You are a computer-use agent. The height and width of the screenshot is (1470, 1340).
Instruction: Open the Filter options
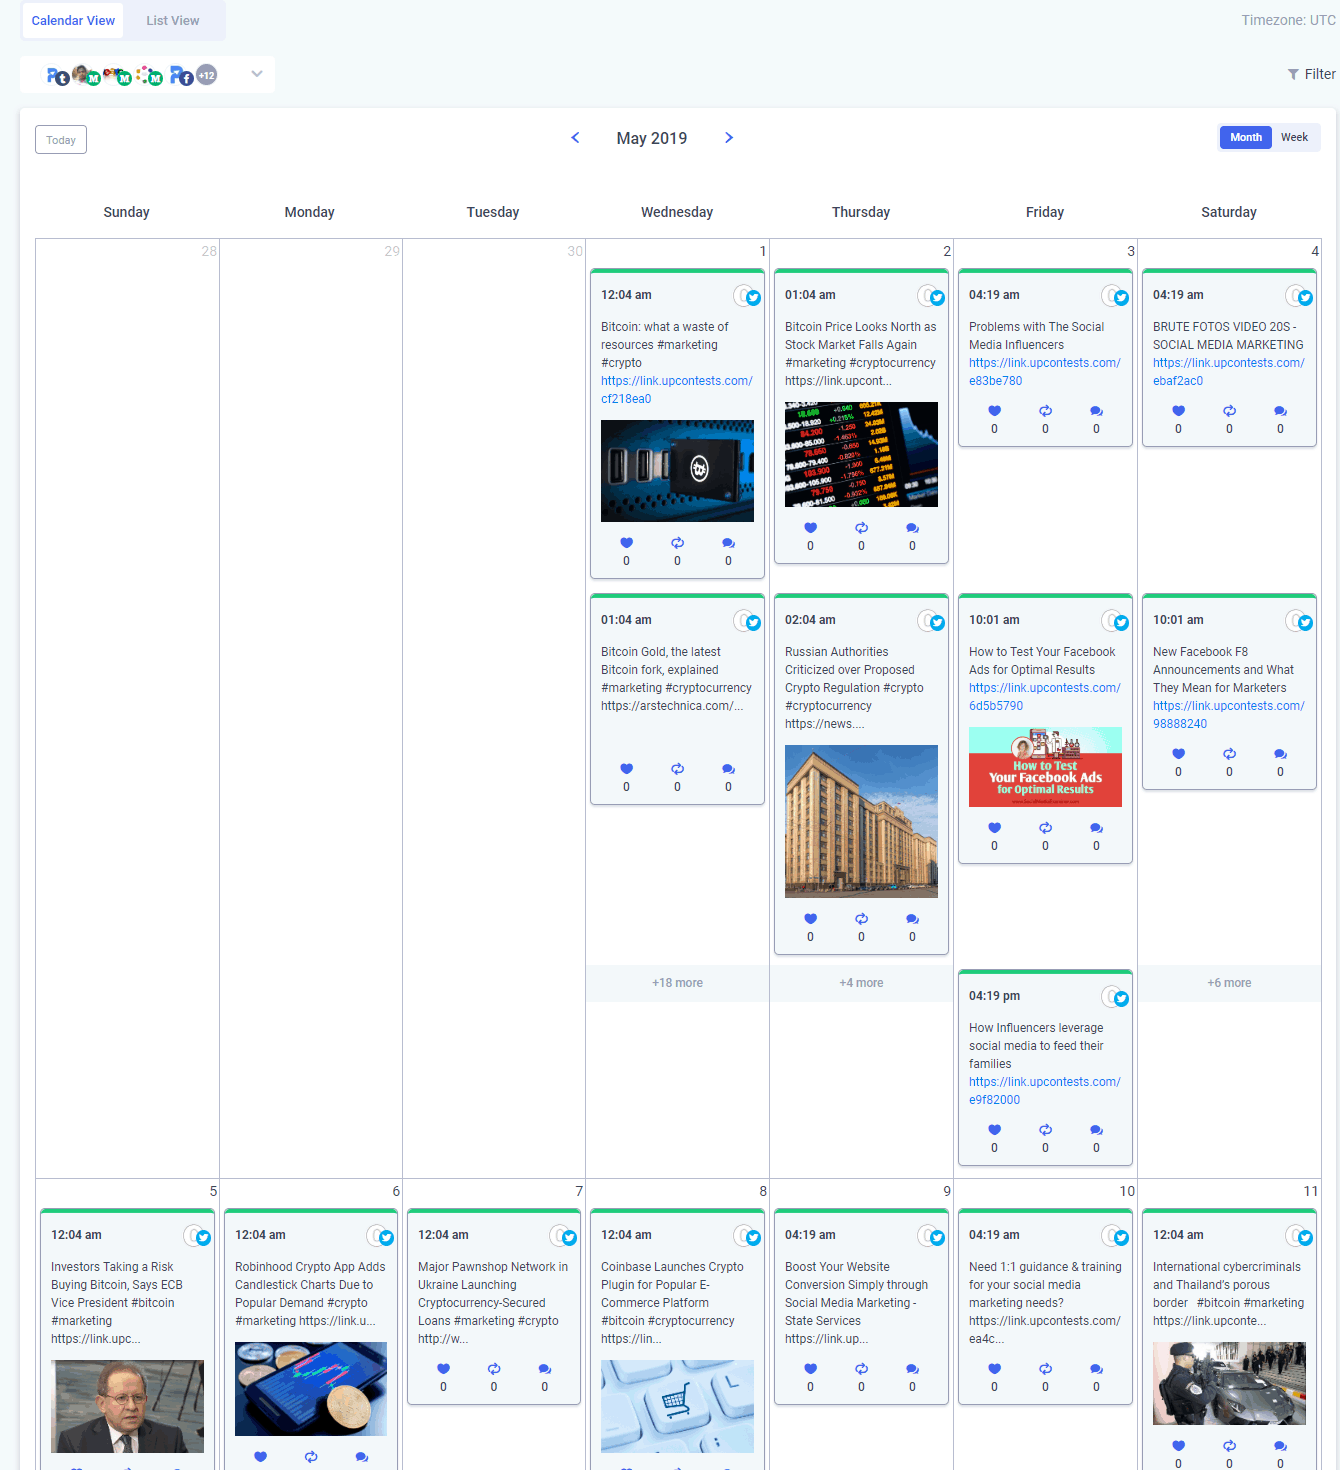pyautogui.click(x=1311, y=74)
